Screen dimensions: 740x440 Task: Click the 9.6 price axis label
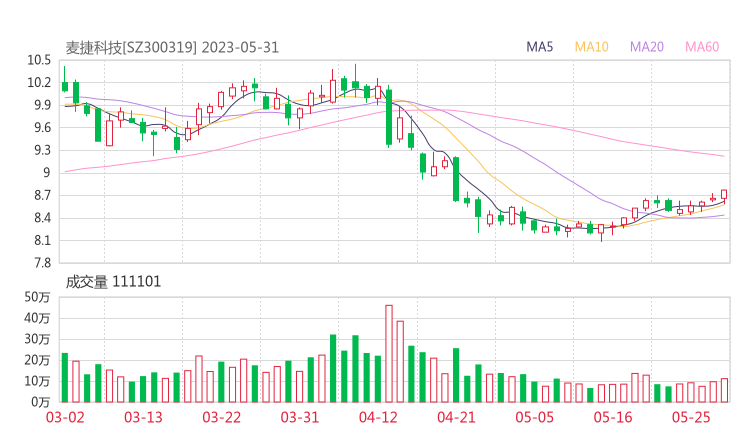(42, 127)
